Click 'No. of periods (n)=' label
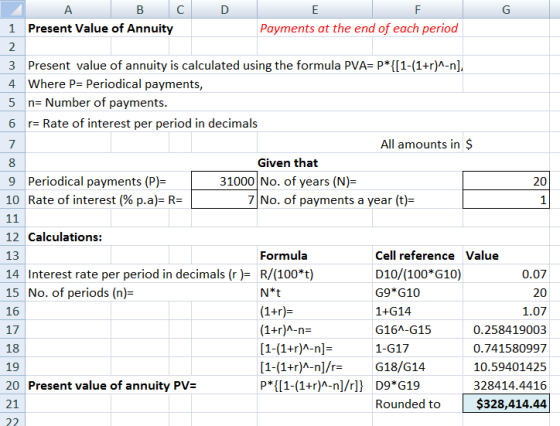This screenshot has width=560, height=426. click(x=81, y=293)
